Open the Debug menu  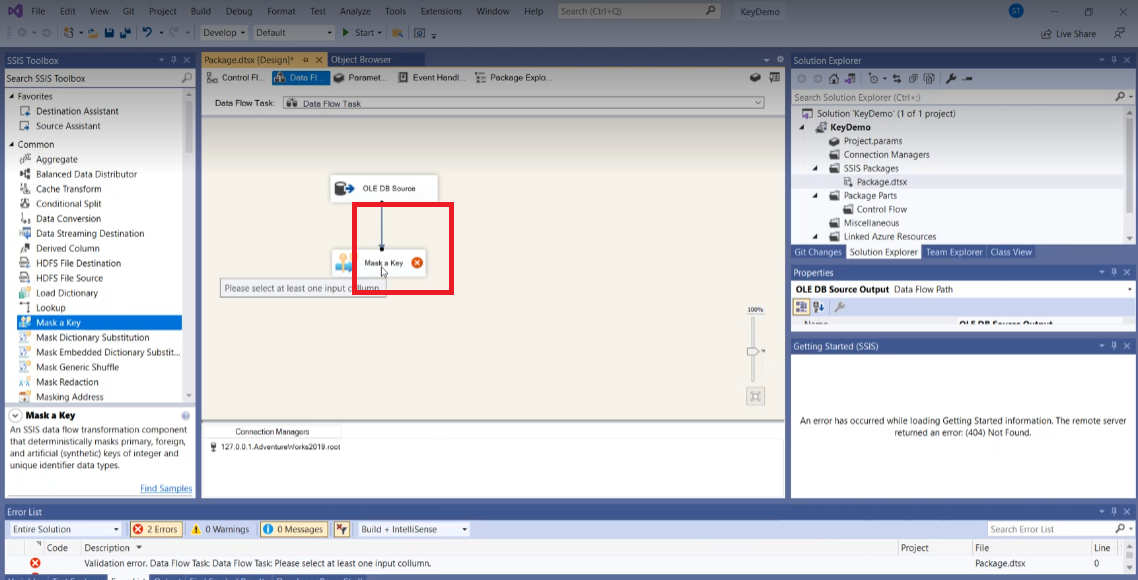pos(240,12)
